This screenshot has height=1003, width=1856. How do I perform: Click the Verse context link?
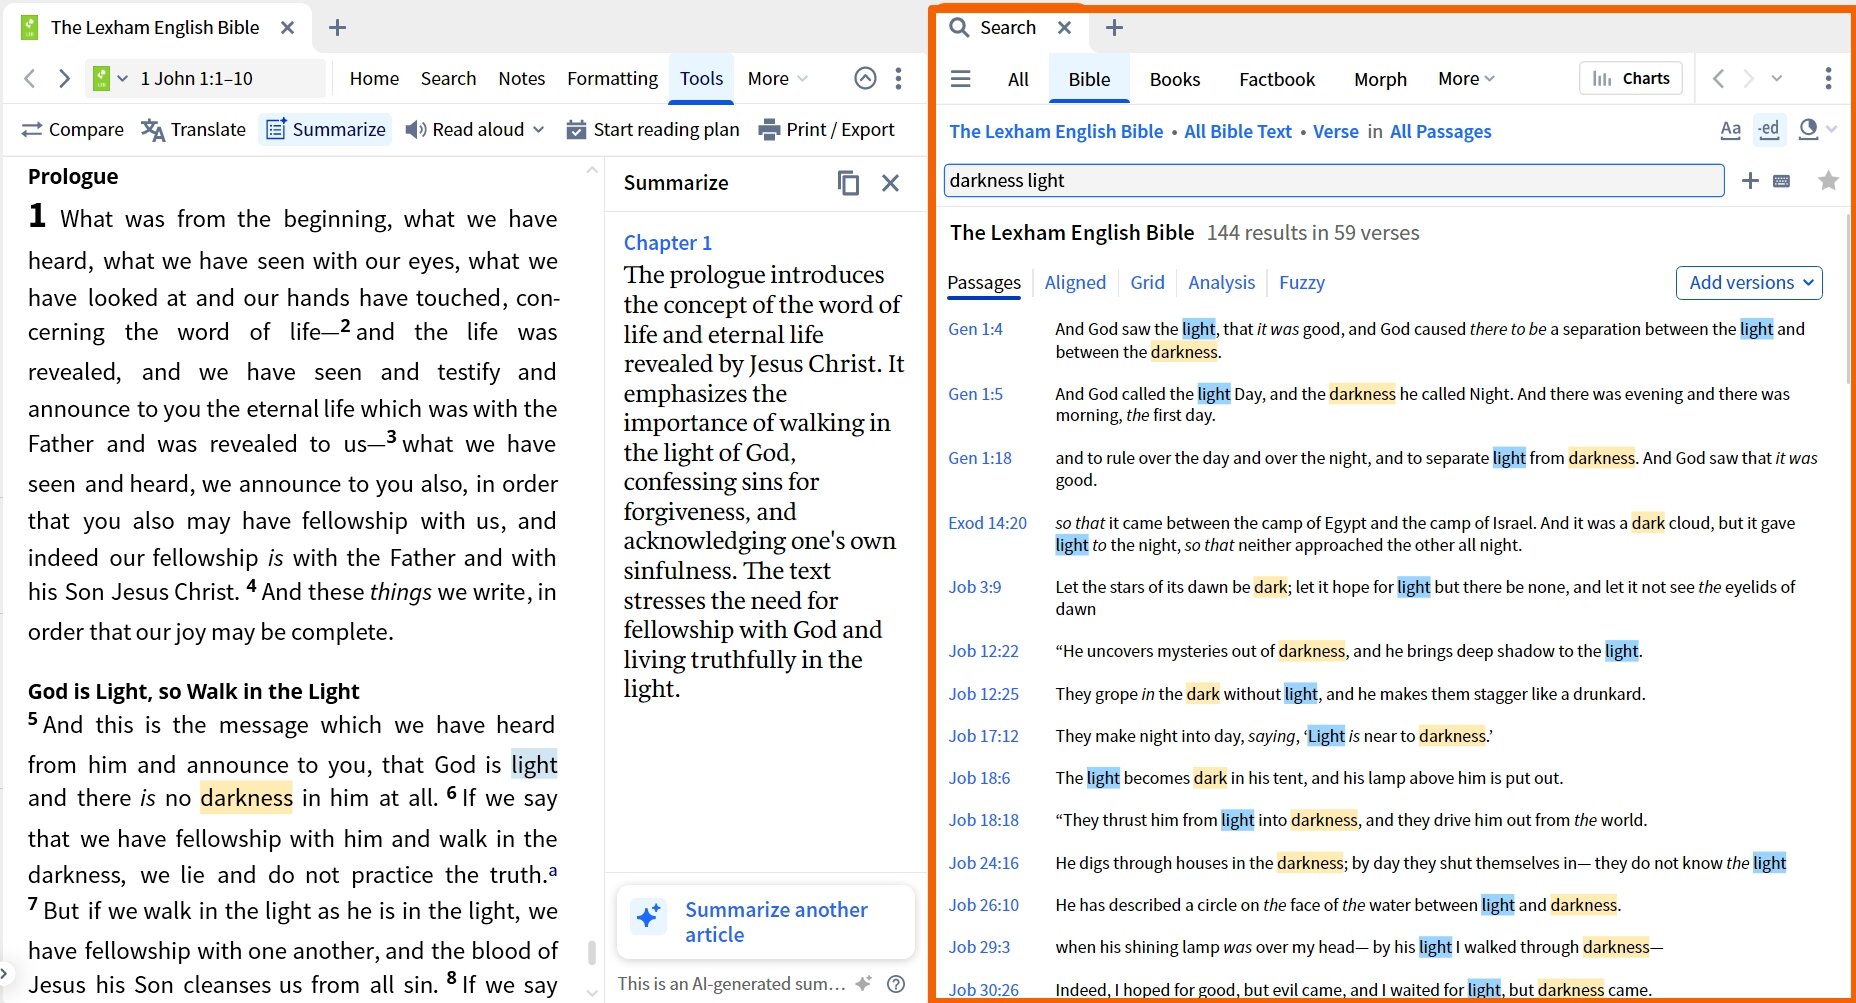1336,131
